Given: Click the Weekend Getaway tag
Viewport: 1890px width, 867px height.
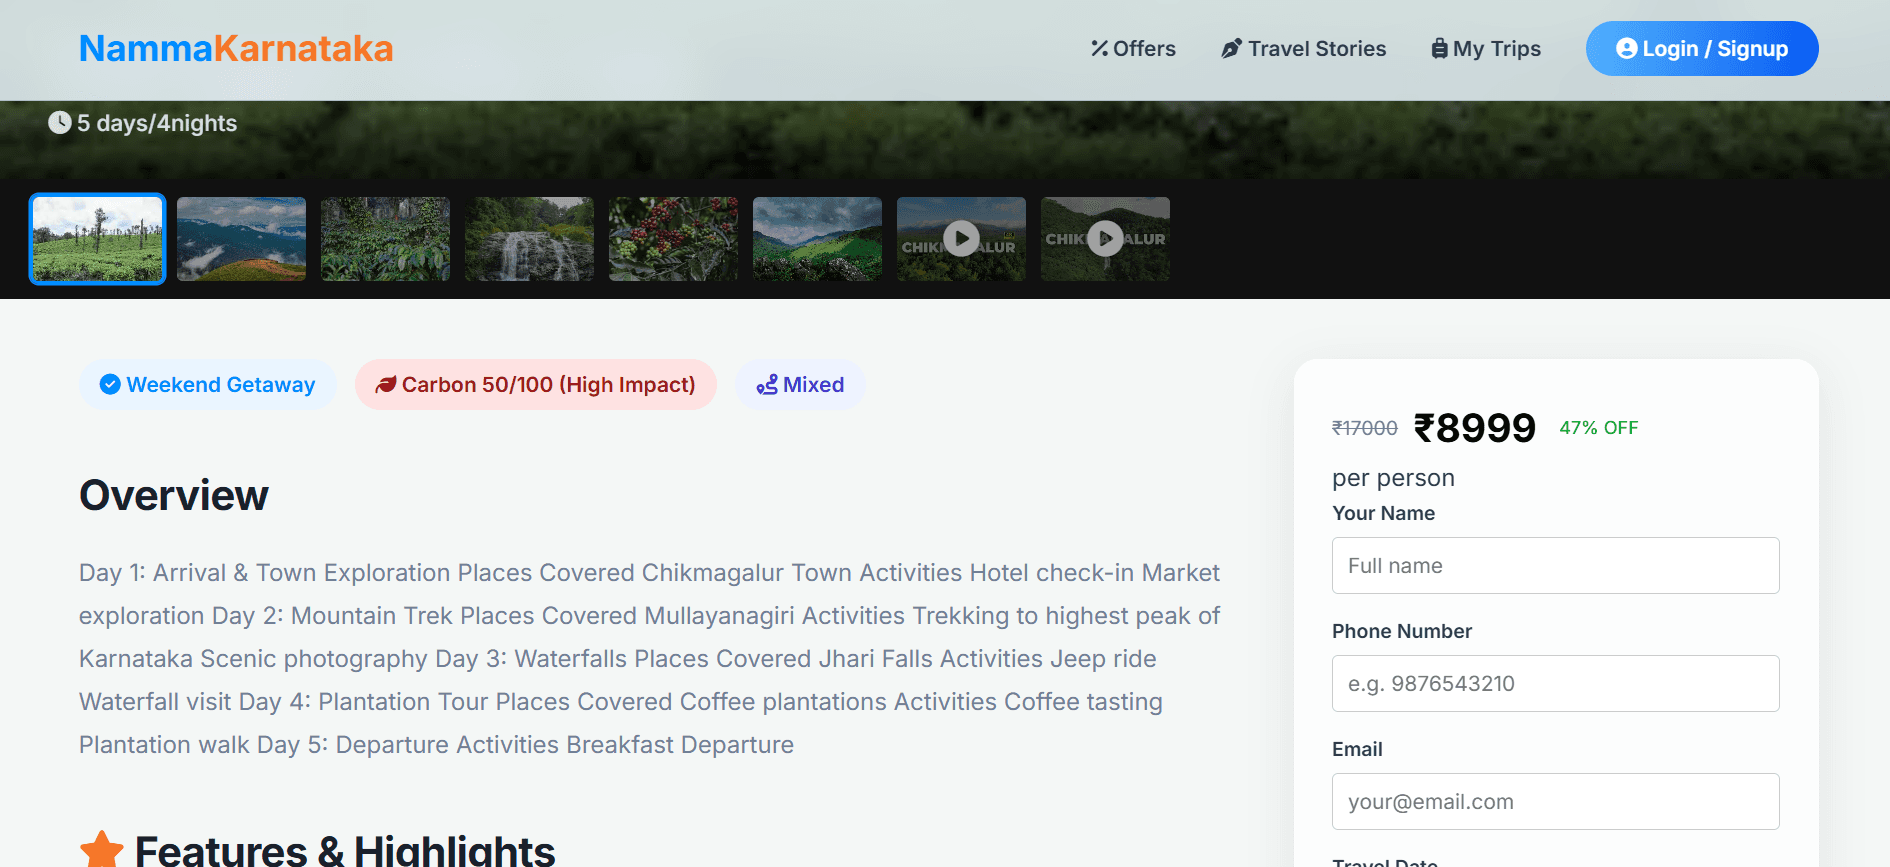Looking at the screenshot, I should (x=208, y=384).
